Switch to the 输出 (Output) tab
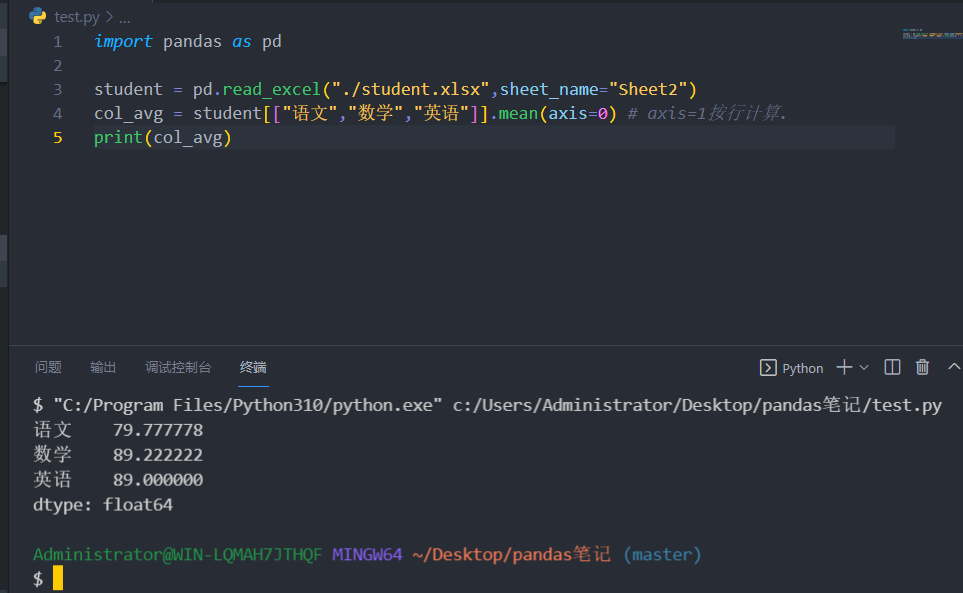Image resolution: width=963 pixels, height=593 pixels. pos(103,368)
